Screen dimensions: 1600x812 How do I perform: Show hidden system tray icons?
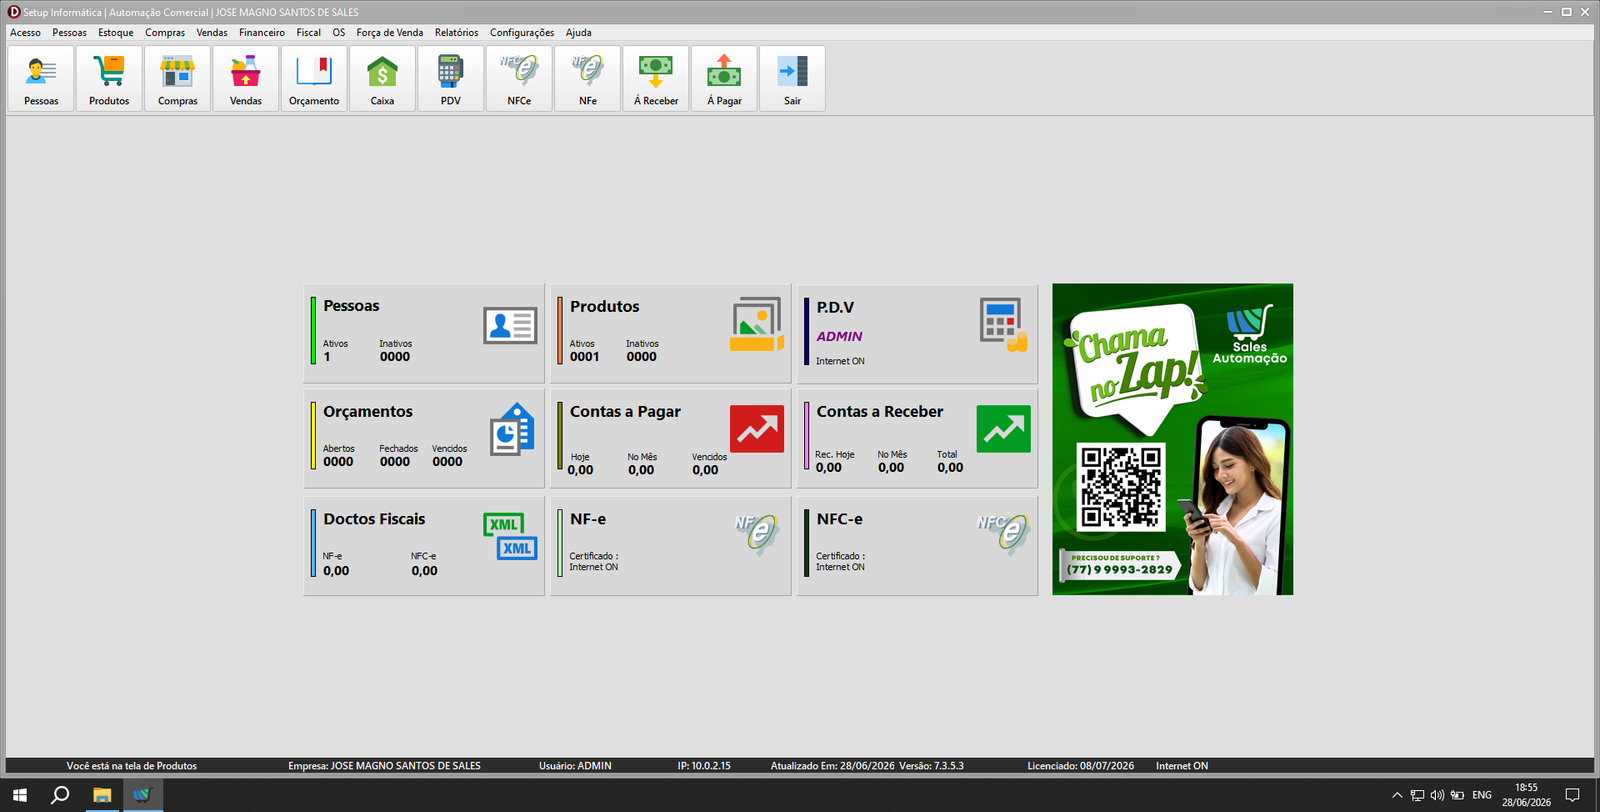1397,795
